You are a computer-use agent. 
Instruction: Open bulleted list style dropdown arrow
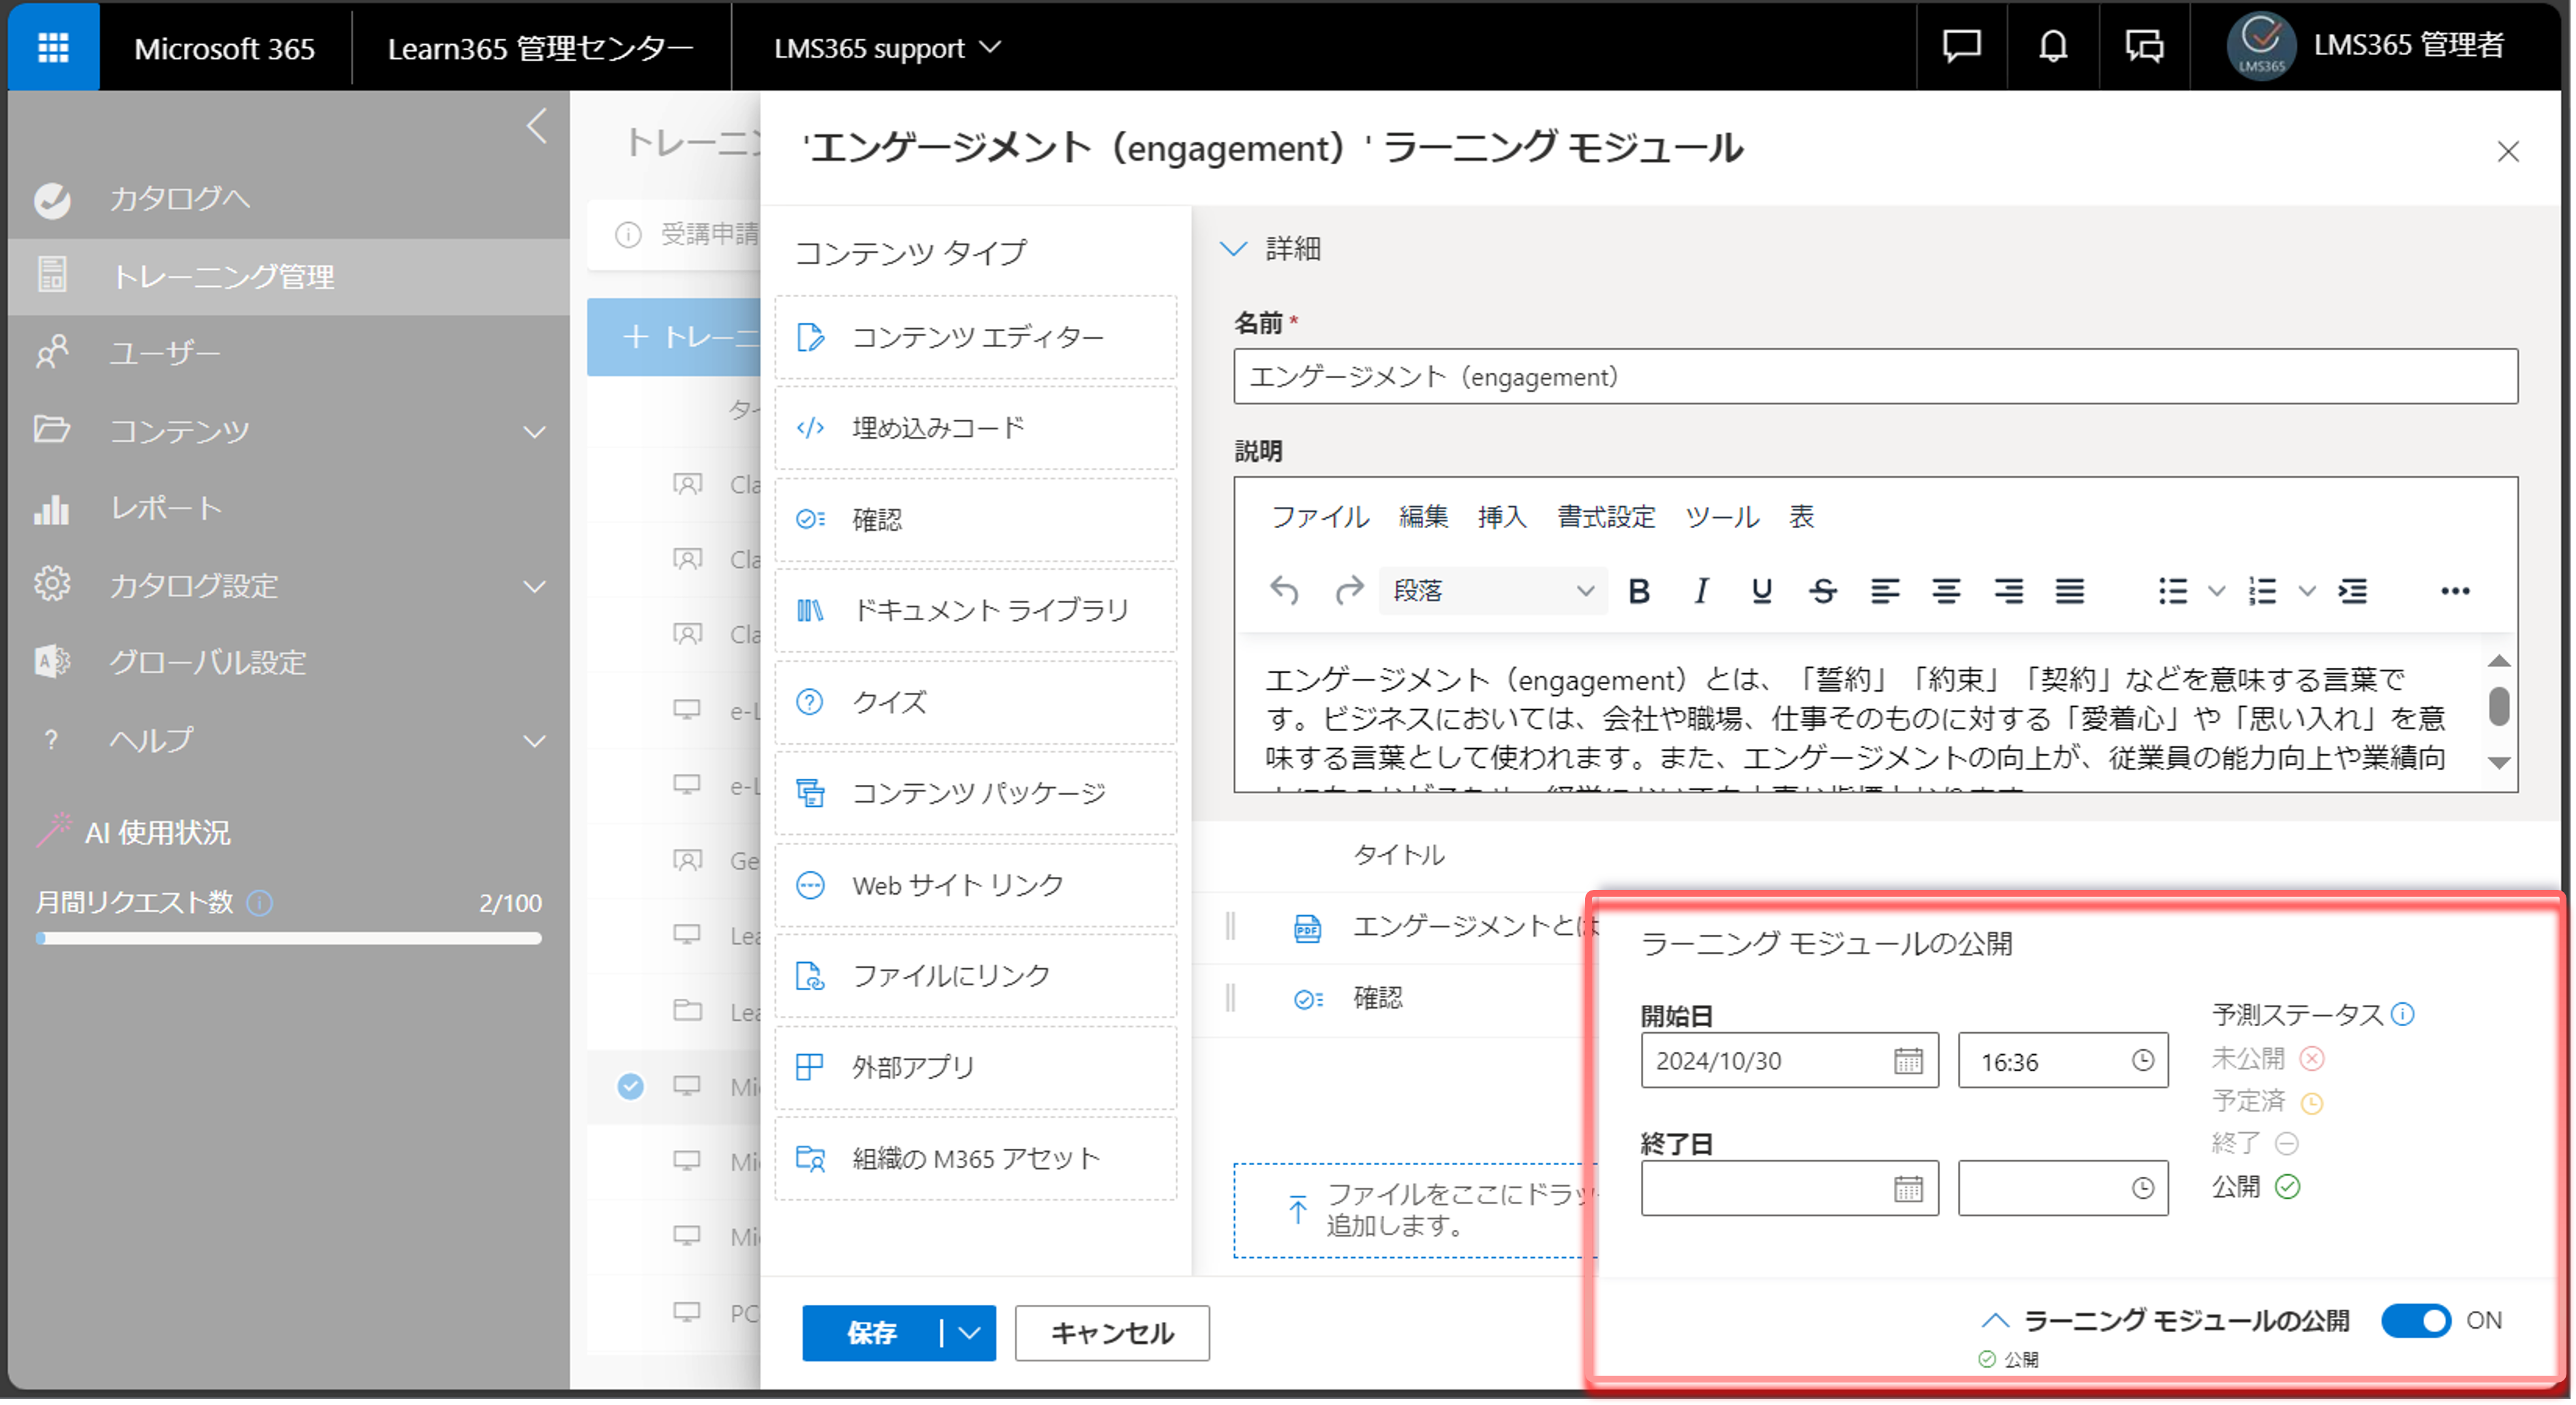(x=2216, y=592)
